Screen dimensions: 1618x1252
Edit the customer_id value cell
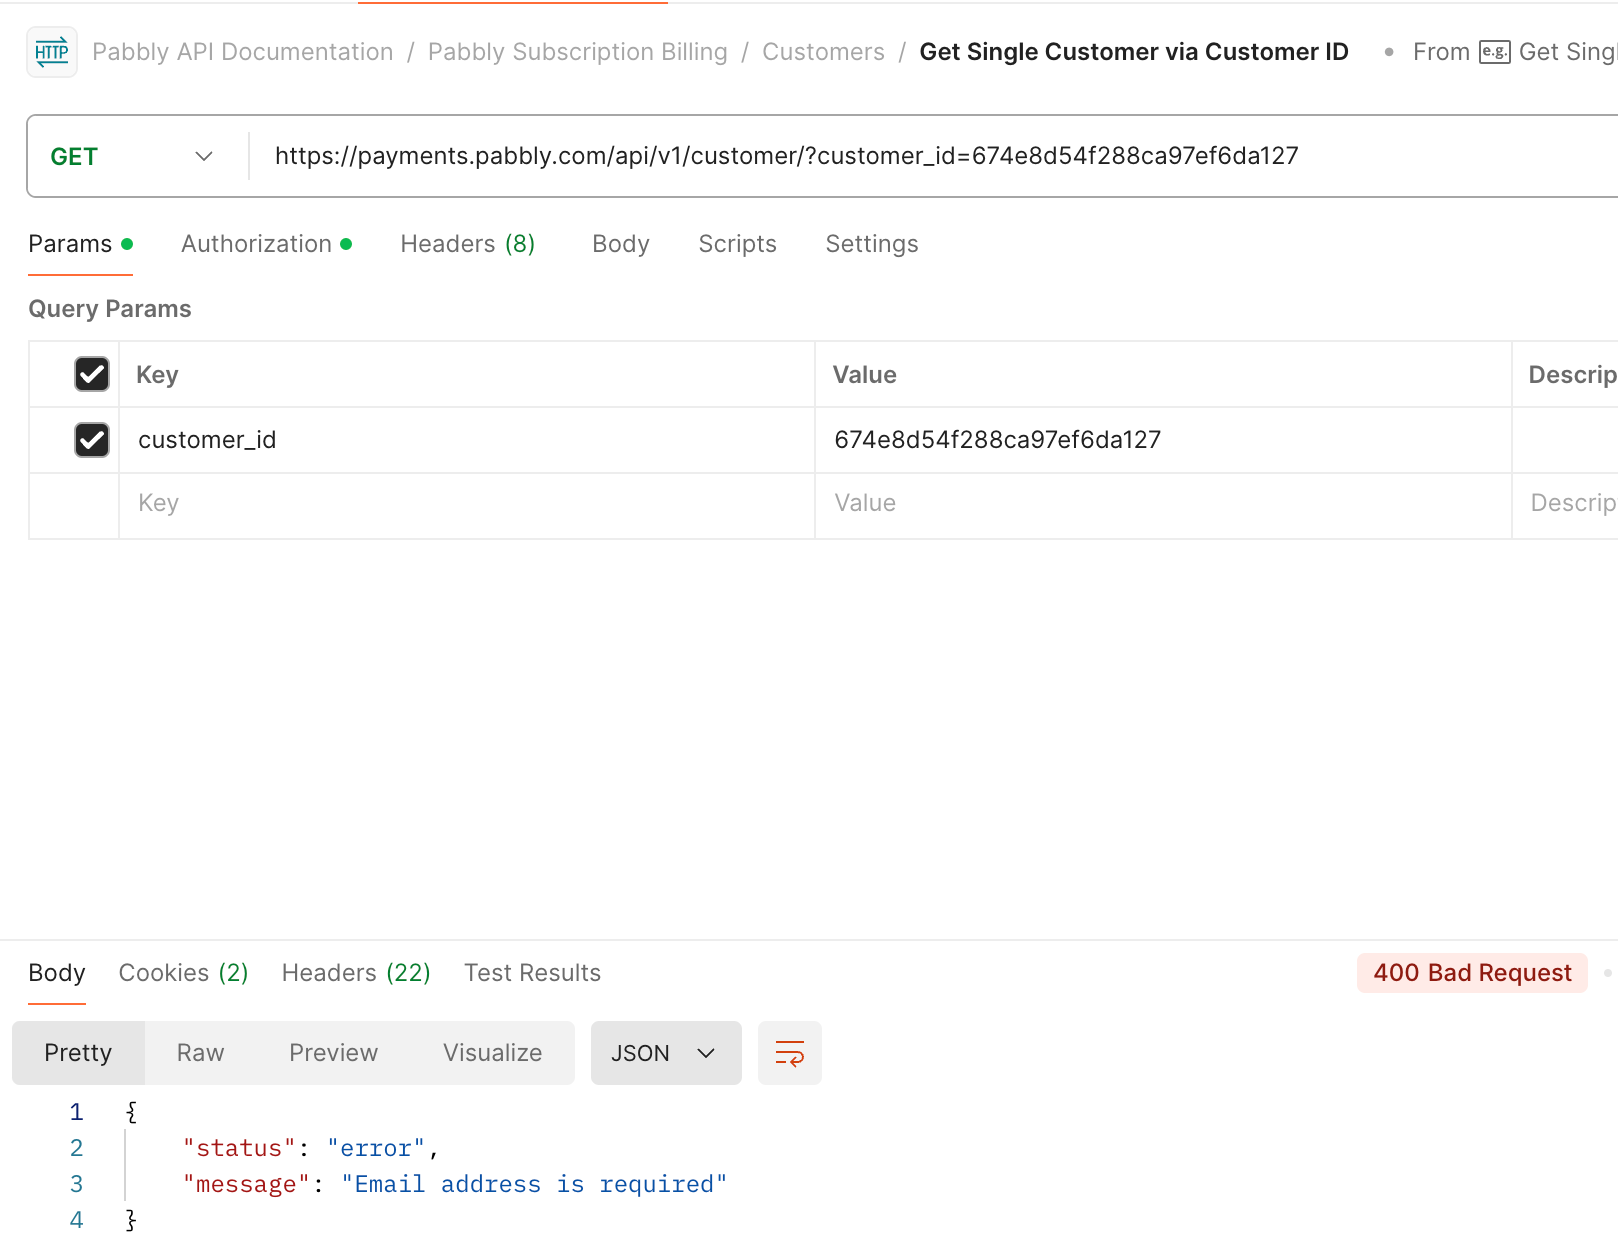pos(1163,440)
